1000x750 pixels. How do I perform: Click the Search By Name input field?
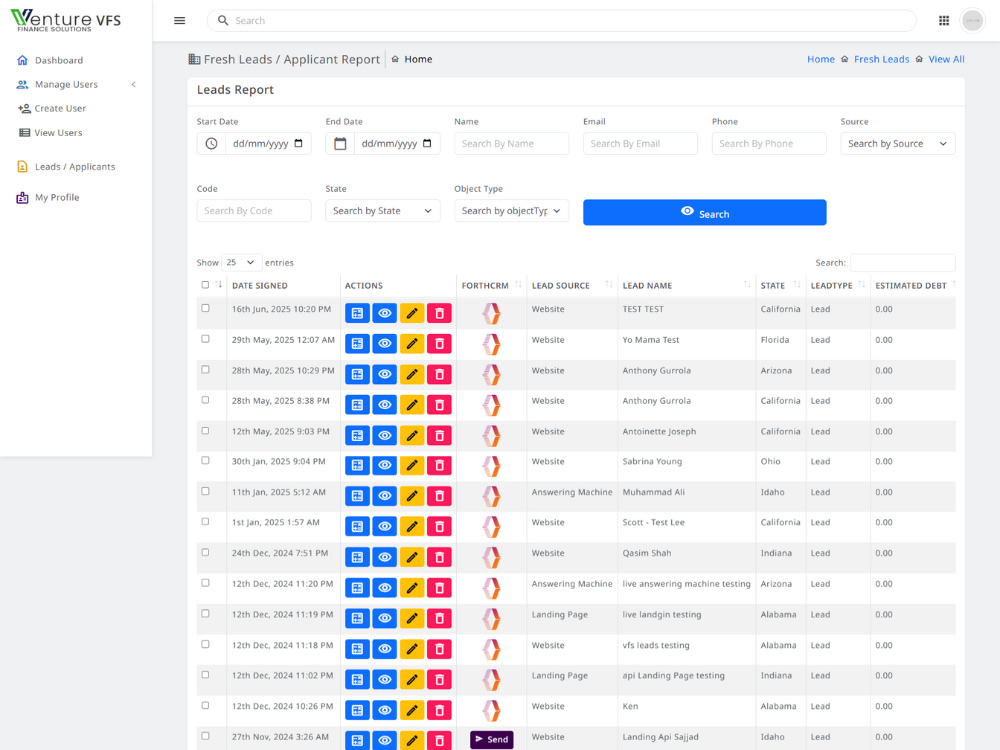pos(511,143)
